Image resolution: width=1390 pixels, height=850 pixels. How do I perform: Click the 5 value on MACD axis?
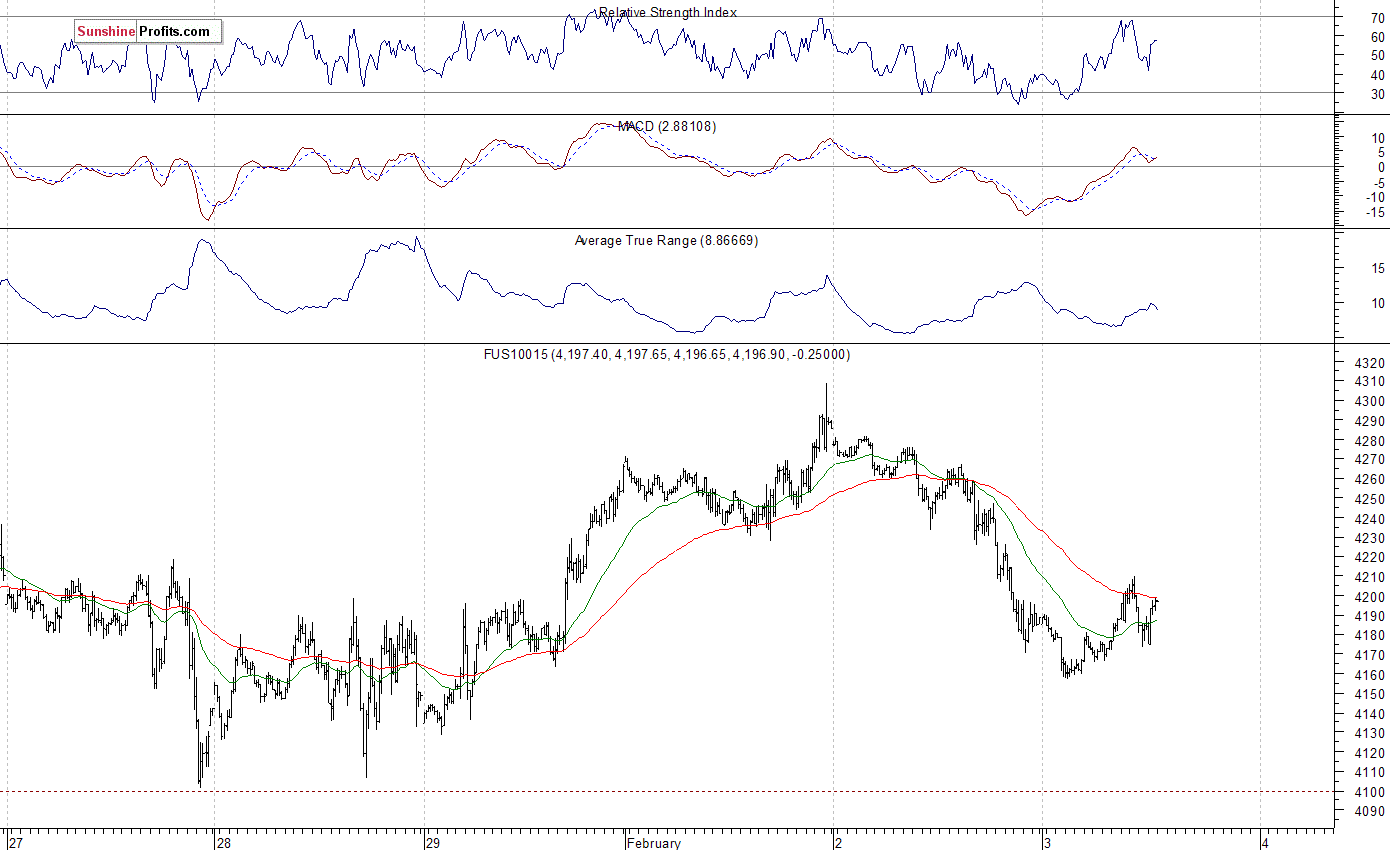pos(1381,152)
